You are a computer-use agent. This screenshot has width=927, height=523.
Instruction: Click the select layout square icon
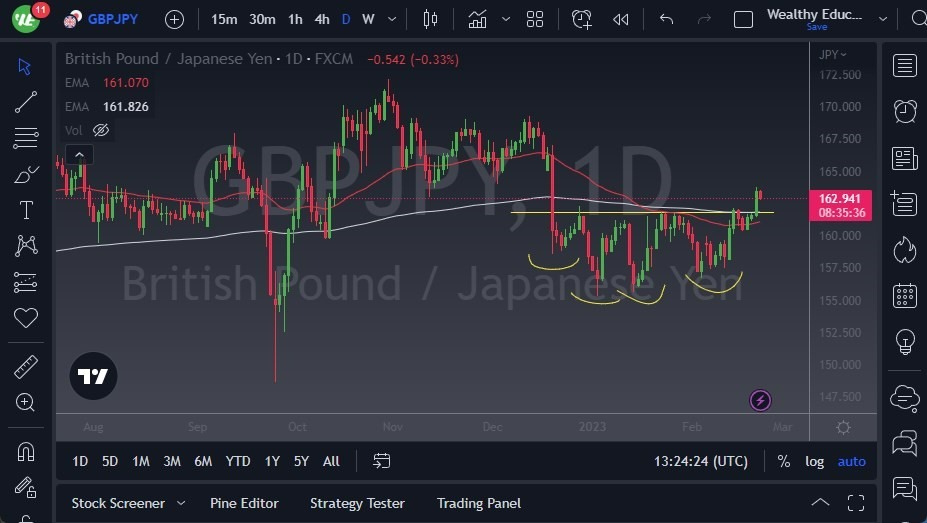pos(743,20)
